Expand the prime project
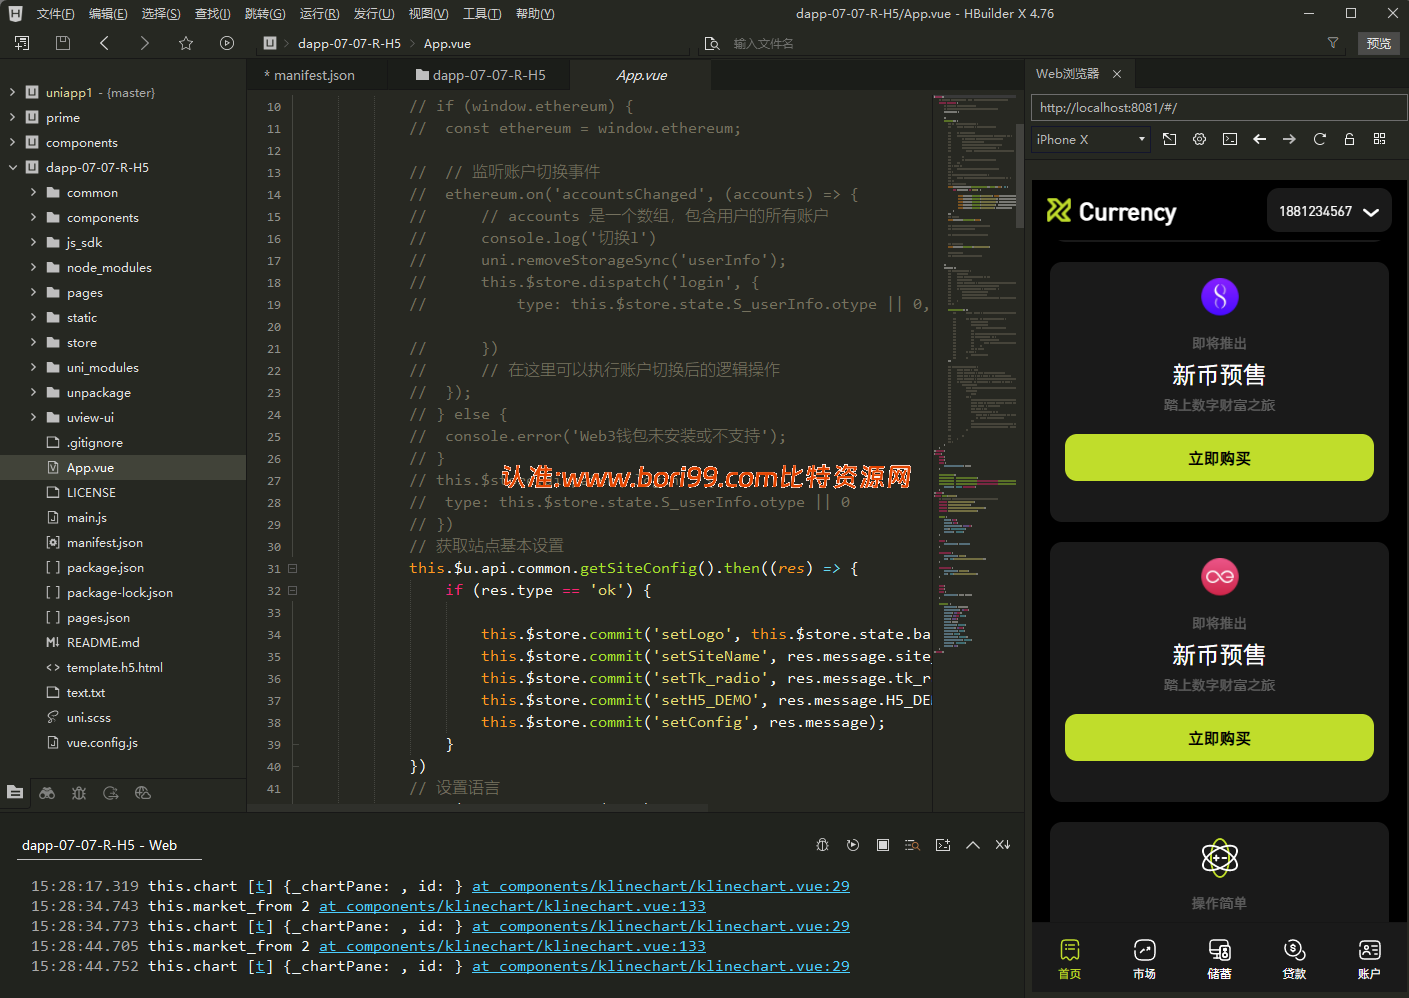 tap(12, 117)
